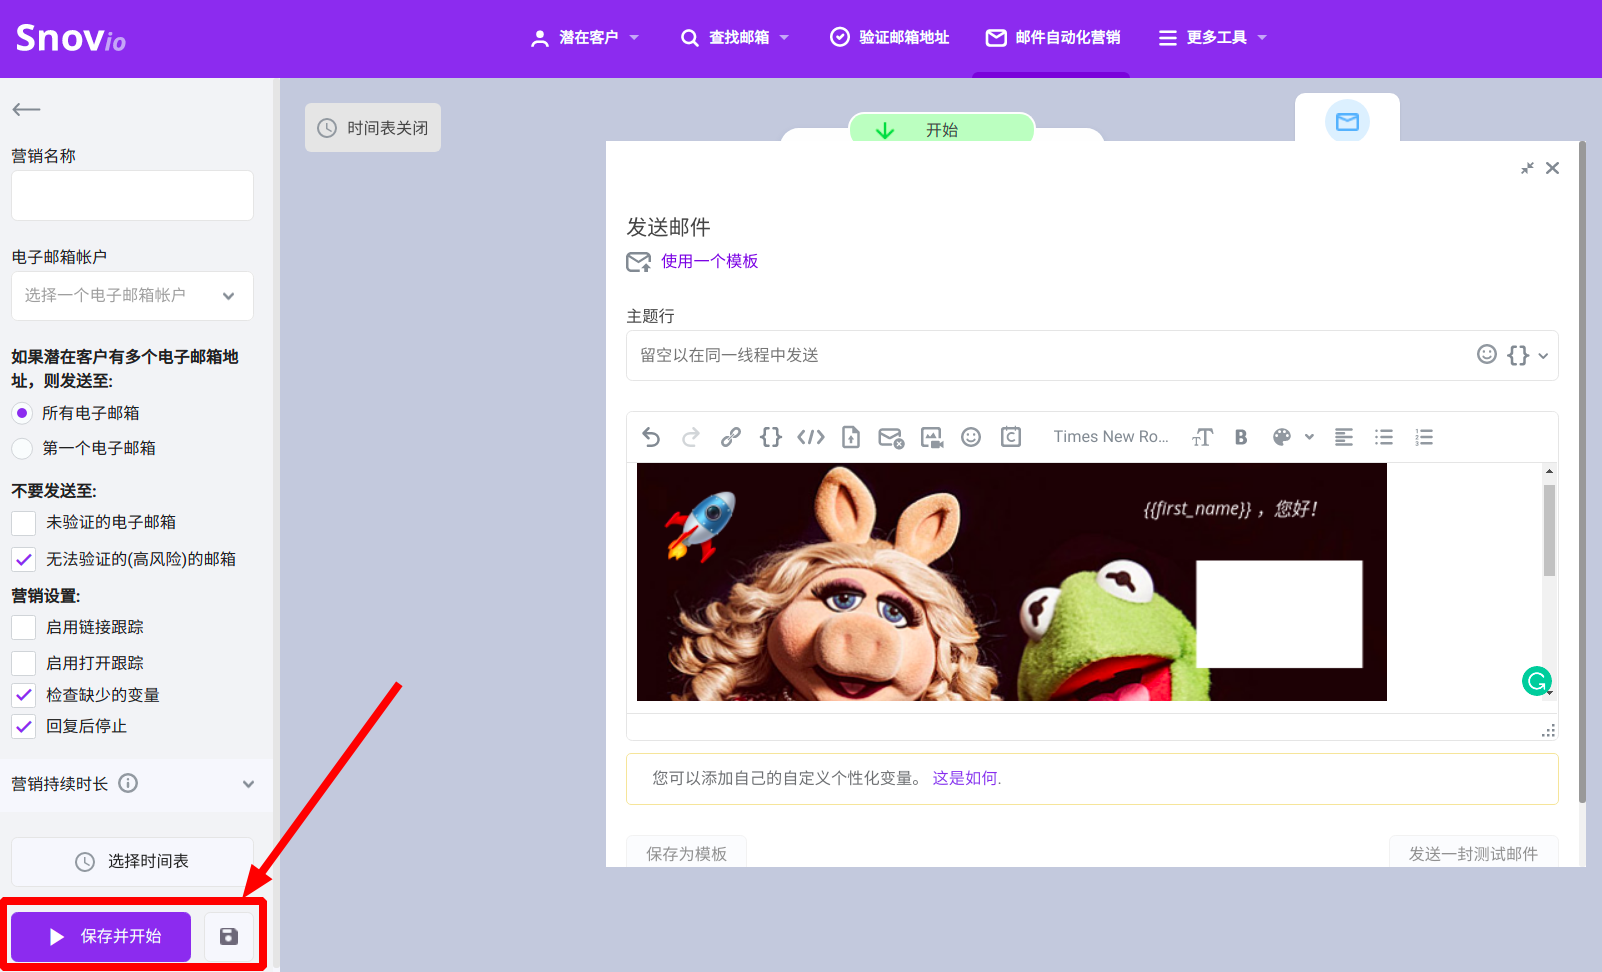Open 潜在客户 menu

pyautogui.click(x=585, y=38)
